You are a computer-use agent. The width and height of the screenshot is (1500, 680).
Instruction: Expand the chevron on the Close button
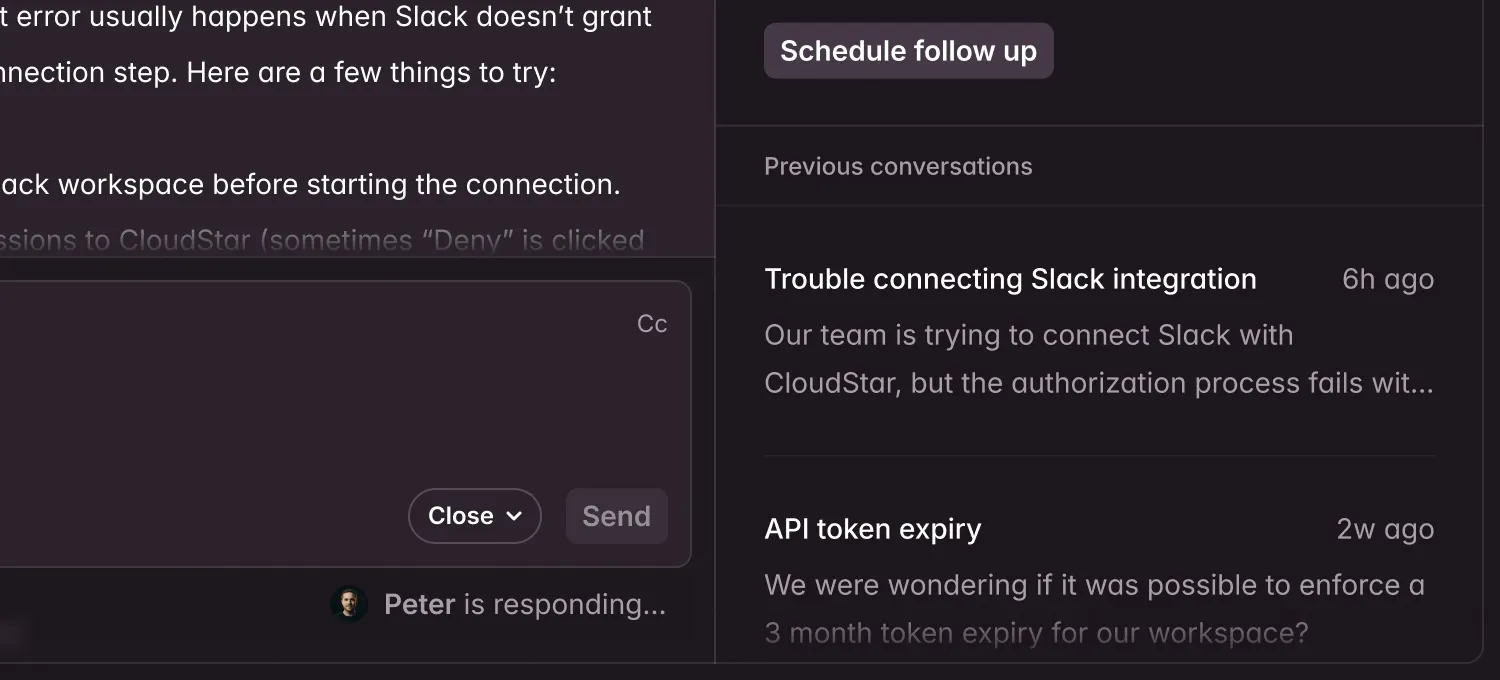[514, 516]
